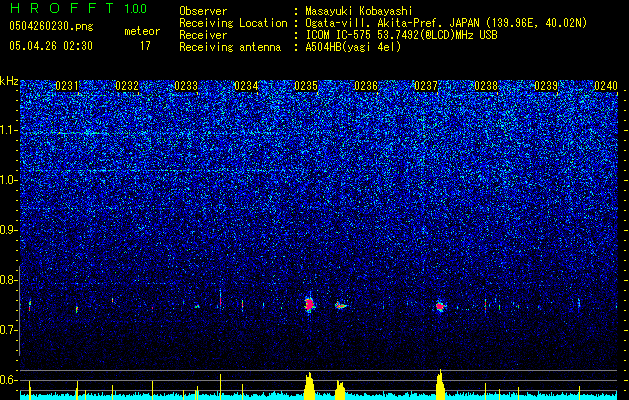The image size is (629, 400).
Task: Click the 0236 time marker
Action: click(366, 86)
